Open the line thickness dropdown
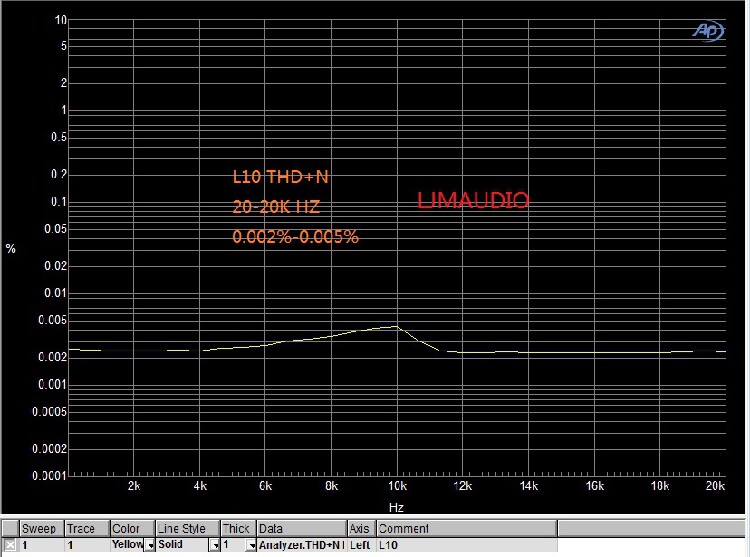Image resolution: width=750 pixels, height=557 pixels. [x=251, y=545]
